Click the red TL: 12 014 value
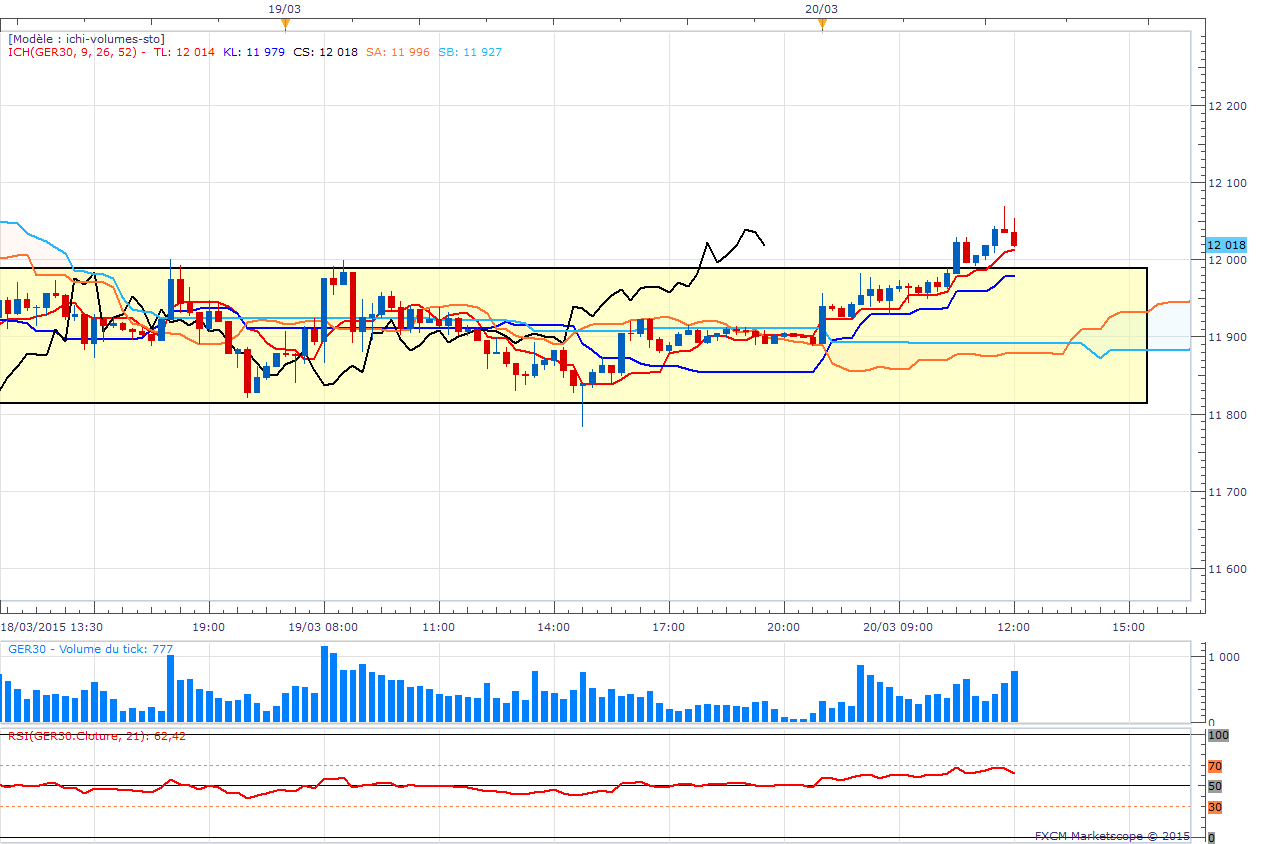1263x844 pixels. click(x=186, y=52)
